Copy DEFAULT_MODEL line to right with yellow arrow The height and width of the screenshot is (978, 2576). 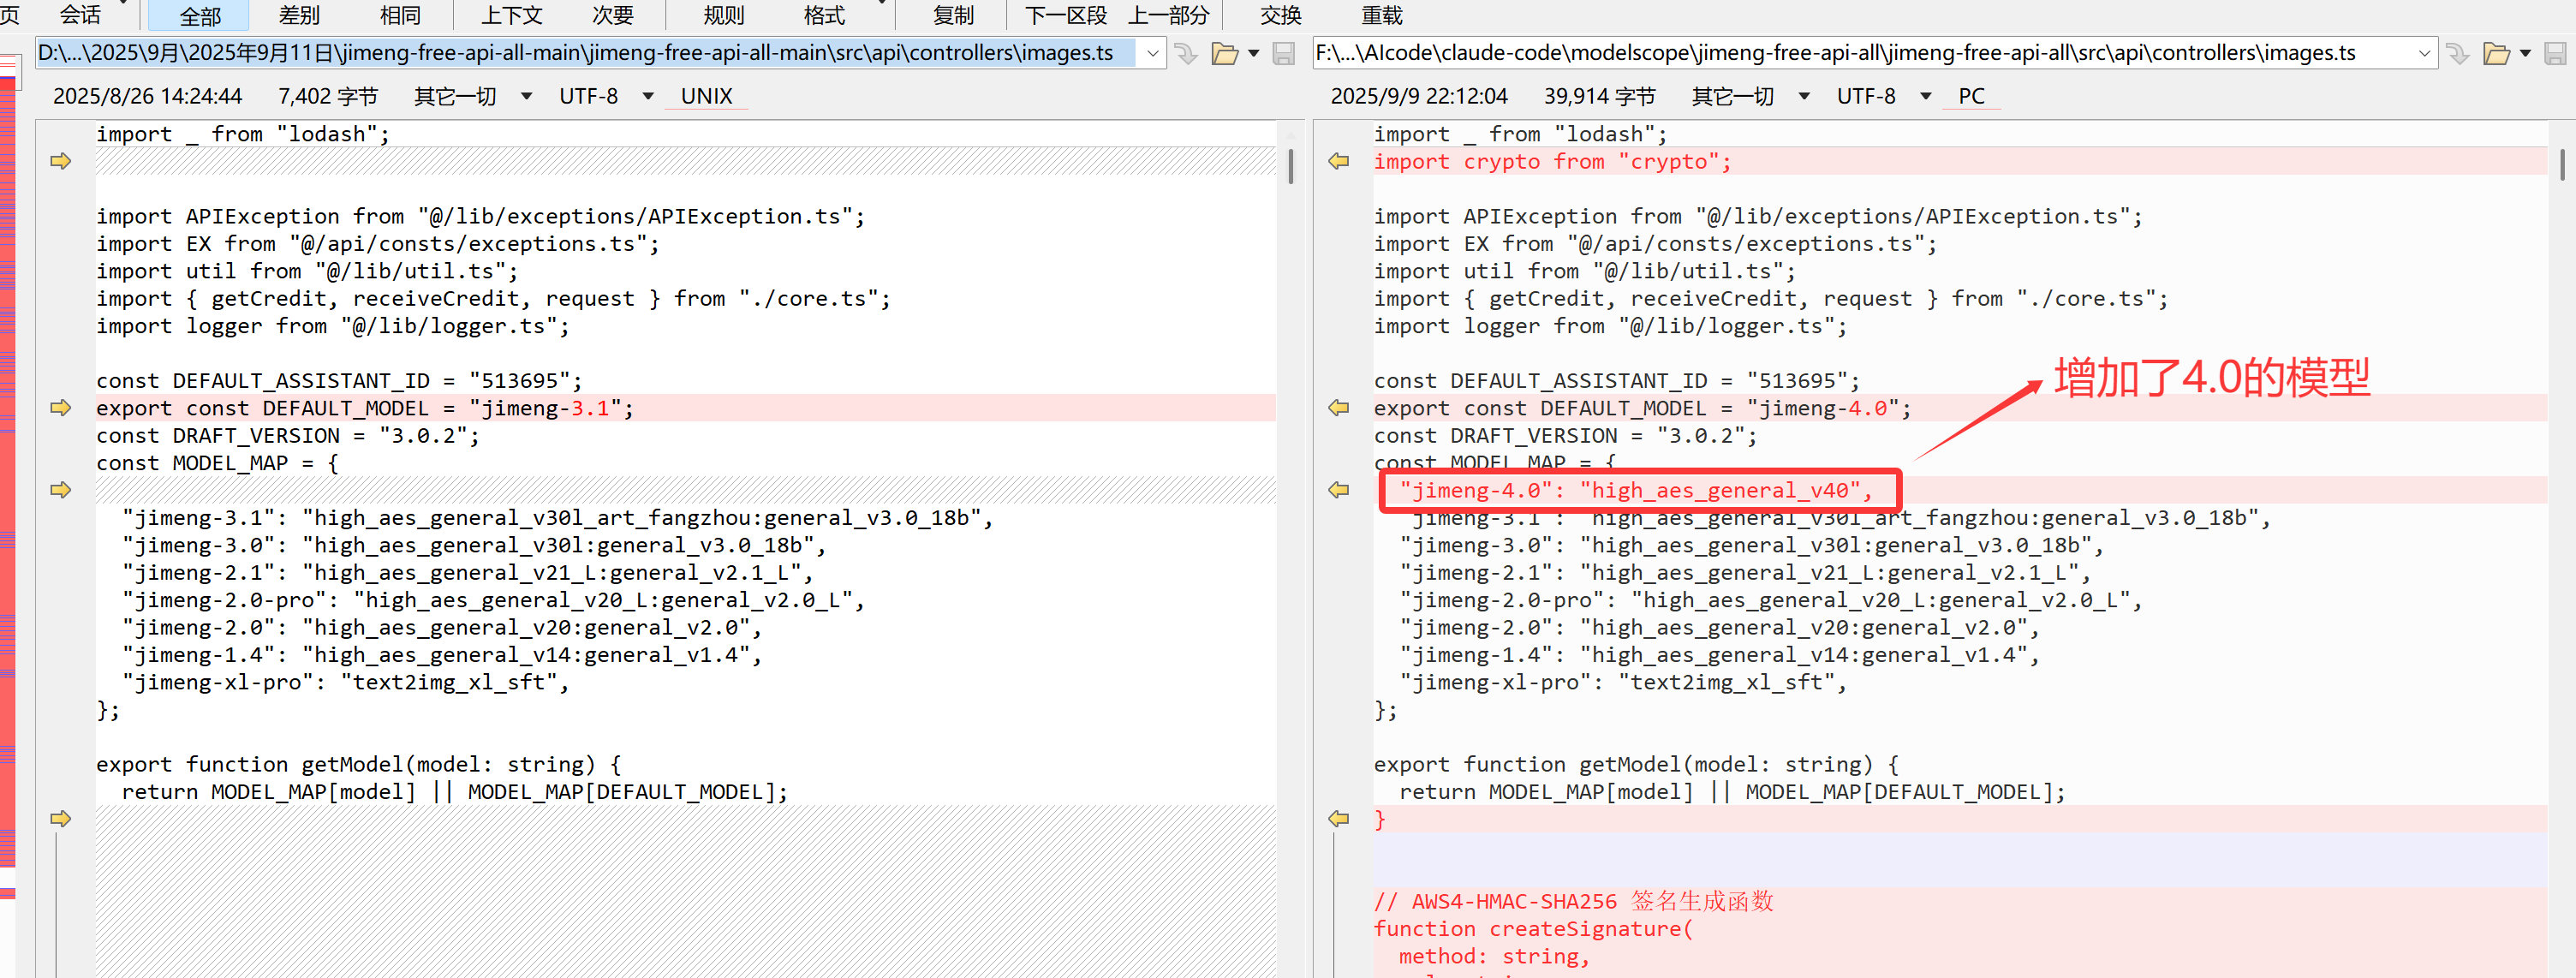(61, 408)
